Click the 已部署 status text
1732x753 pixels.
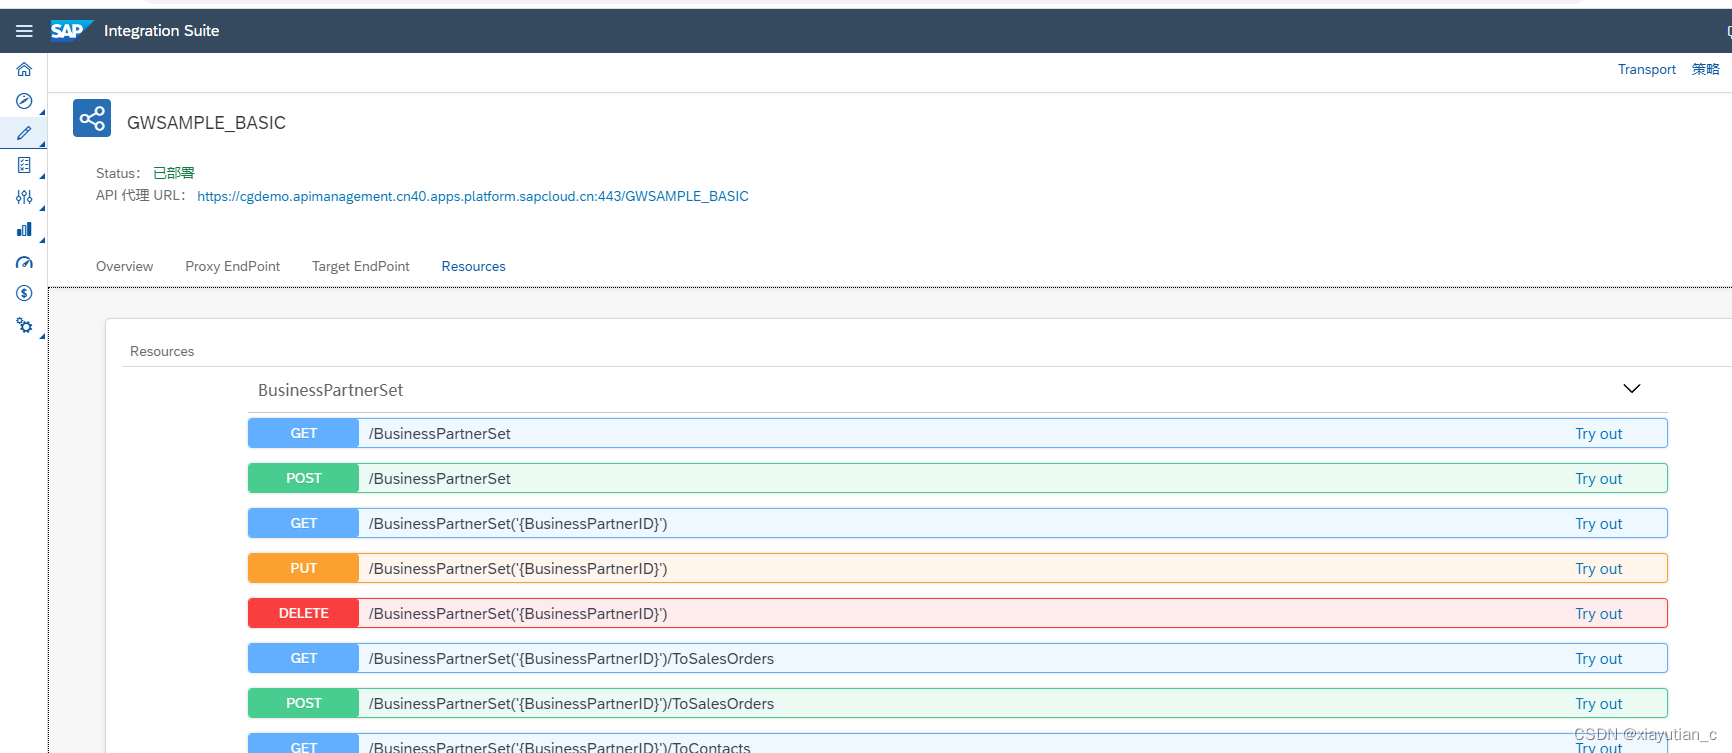[174, 173]
